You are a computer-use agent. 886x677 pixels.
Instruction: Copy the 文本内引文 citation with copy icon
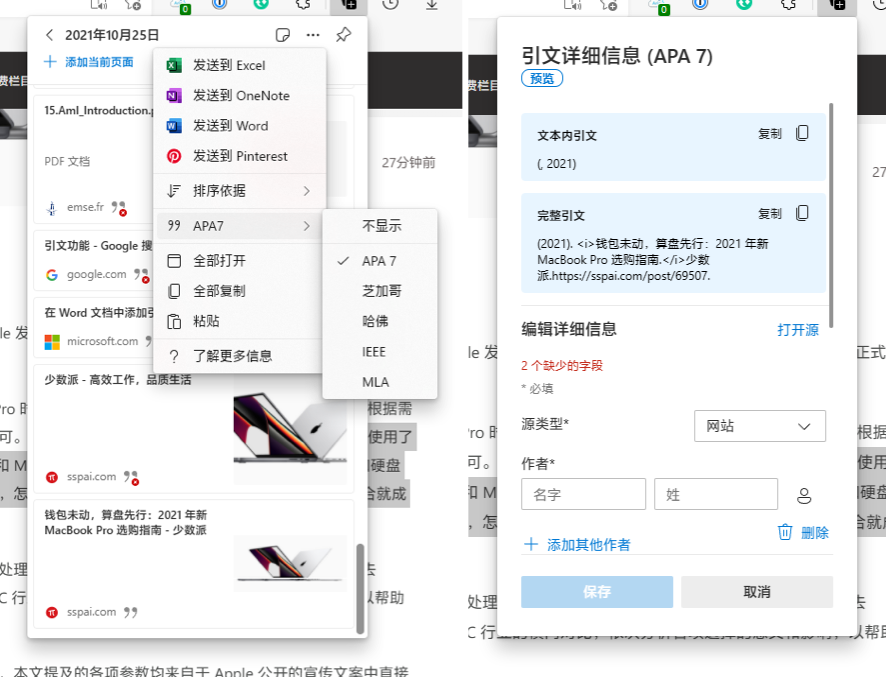coord(802,133)
